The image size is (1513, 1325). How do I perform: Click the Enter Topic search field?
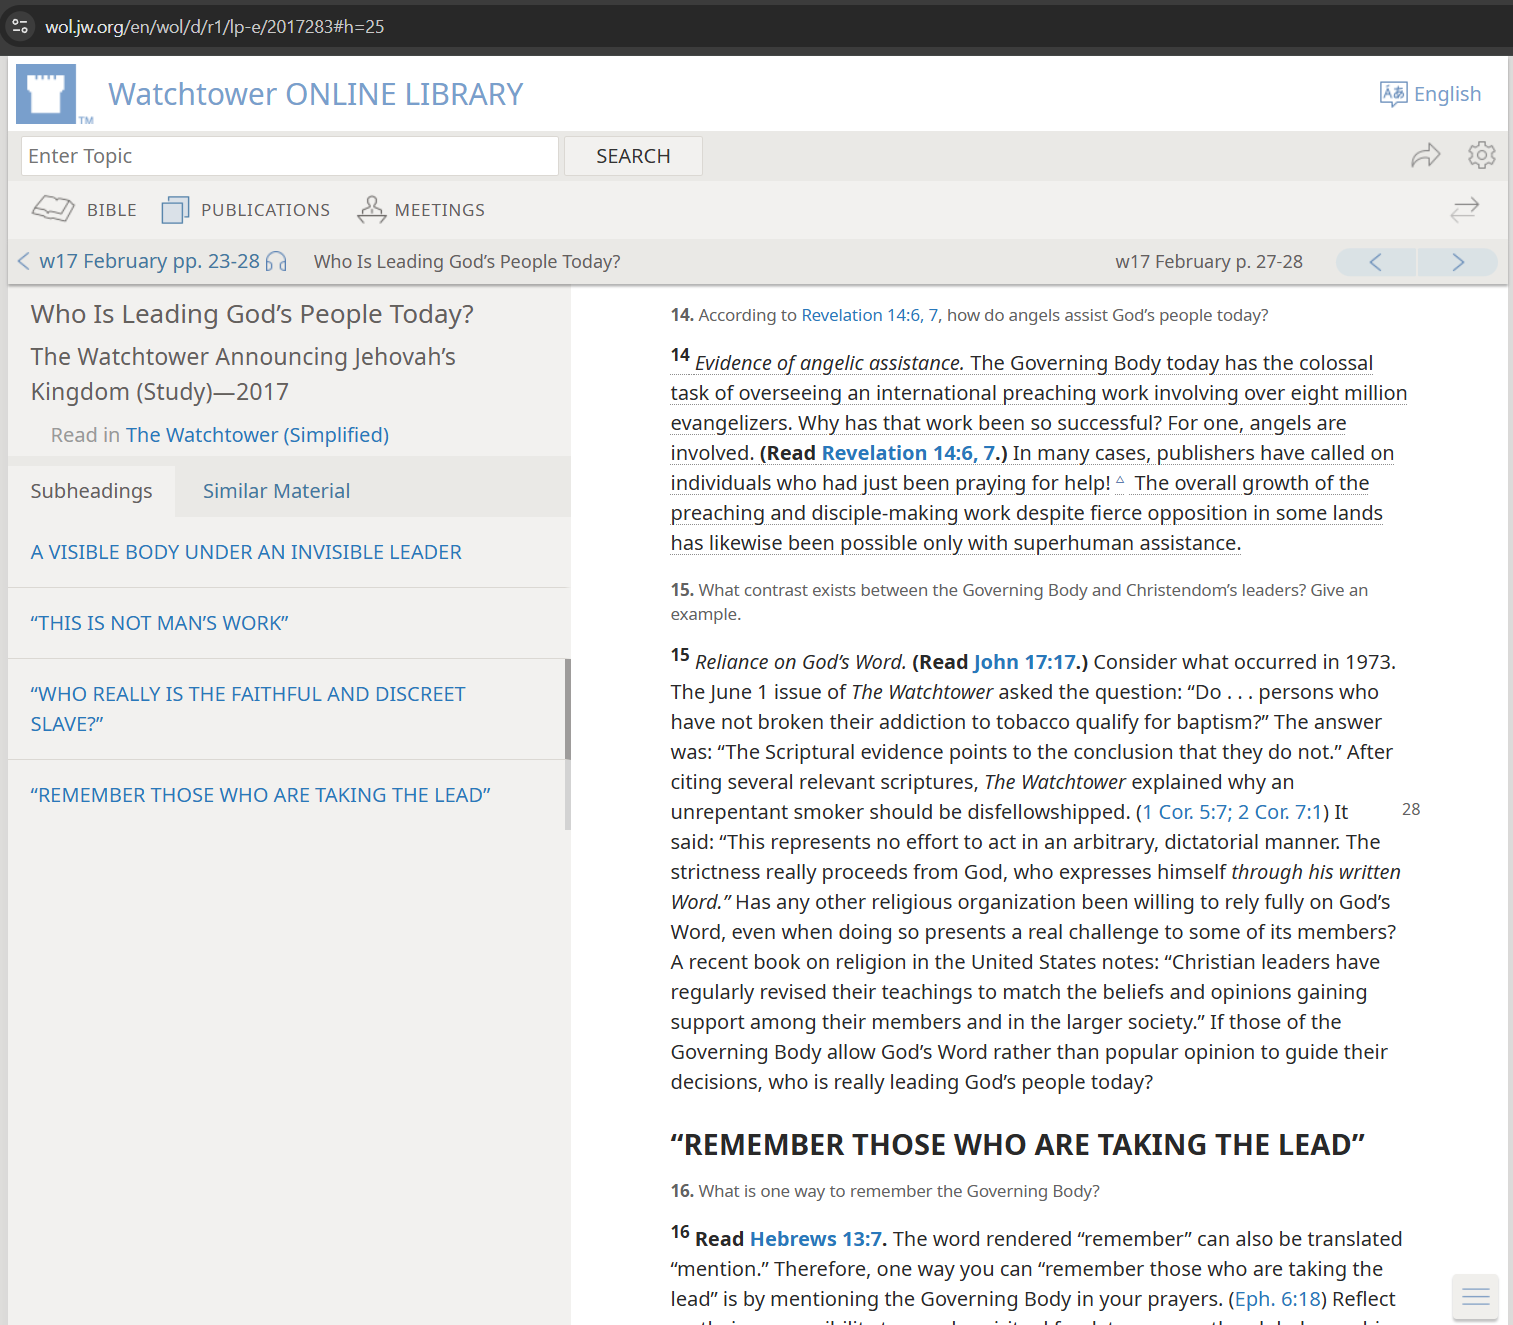289,156
